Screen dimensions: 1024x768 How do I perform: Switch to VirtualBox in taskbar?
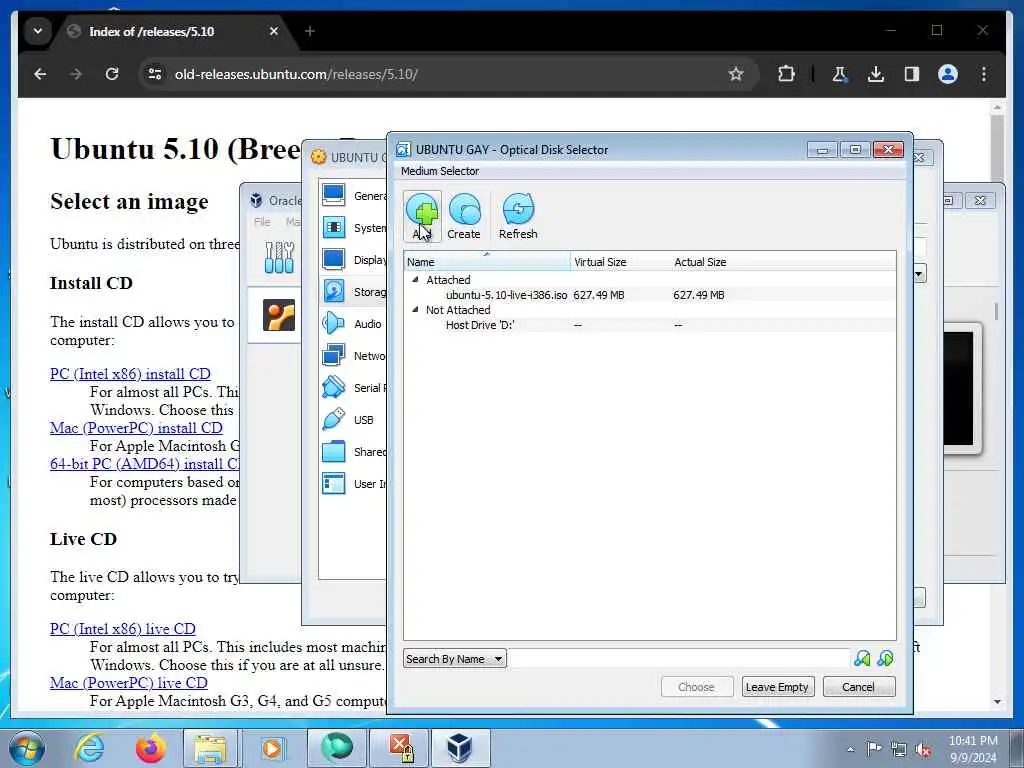coord(460,748)
